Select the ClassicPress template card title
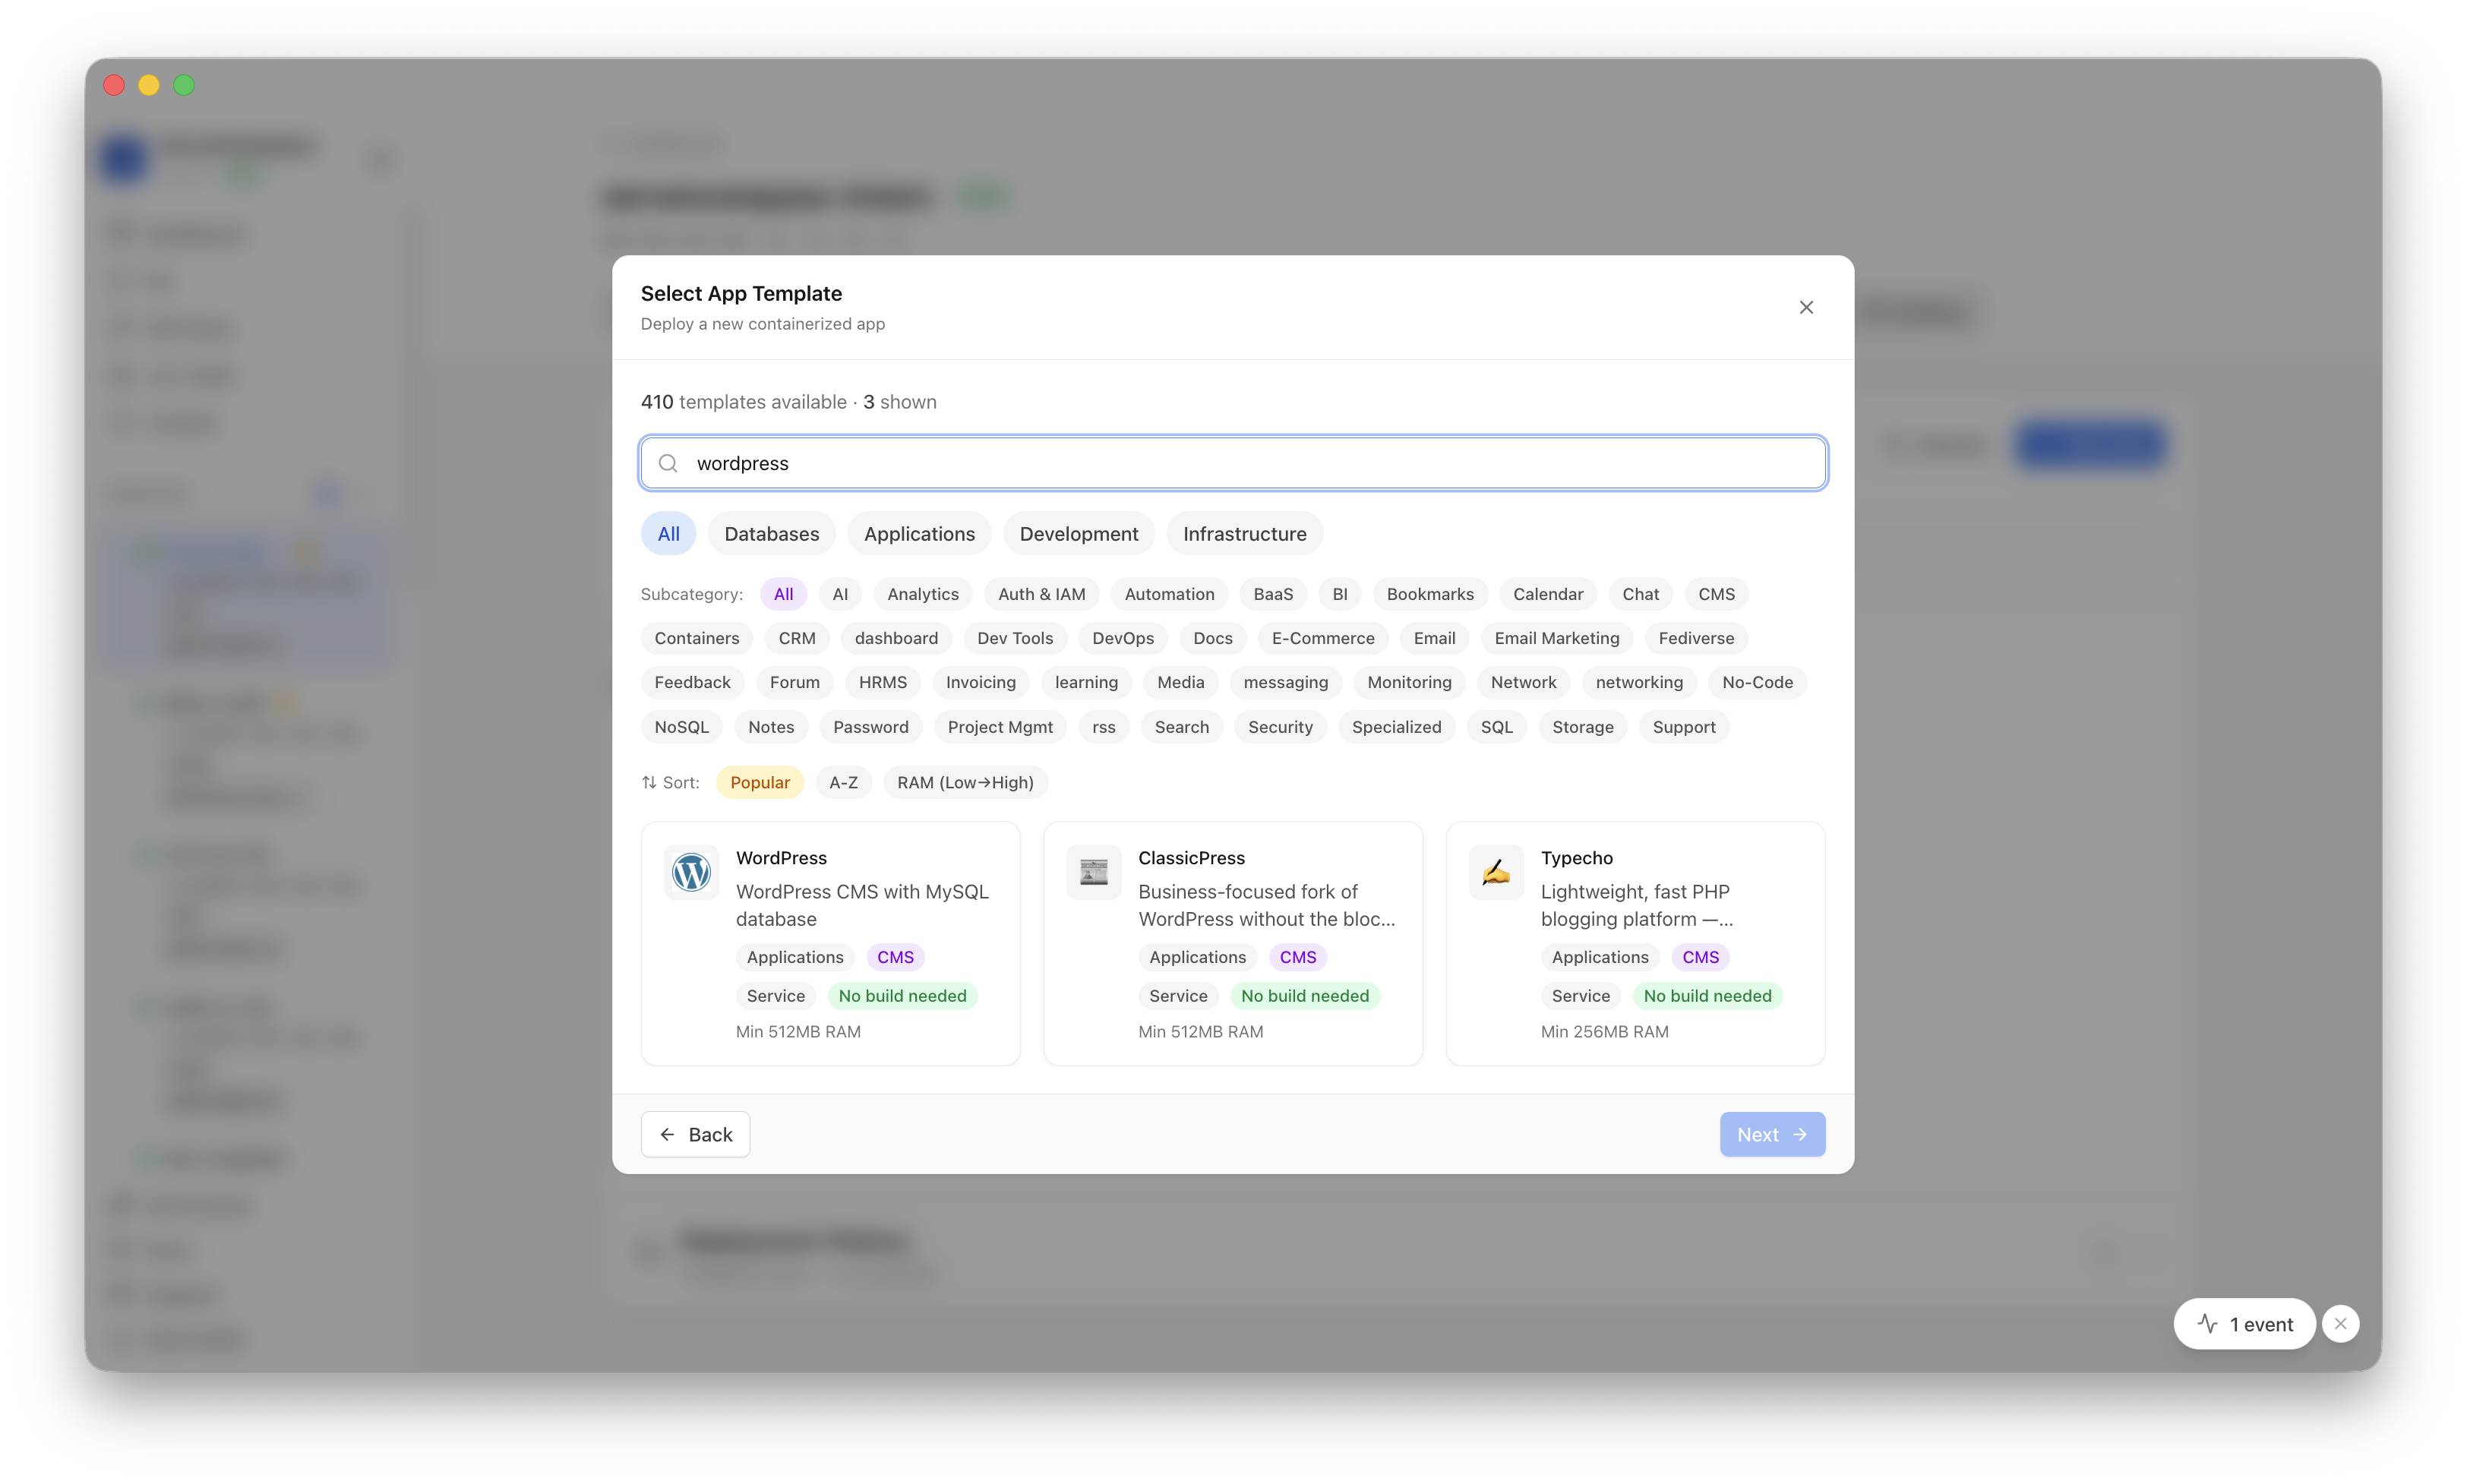Image resolution: width=2467 pixels, height=1484 pixels. point(1191,858)
